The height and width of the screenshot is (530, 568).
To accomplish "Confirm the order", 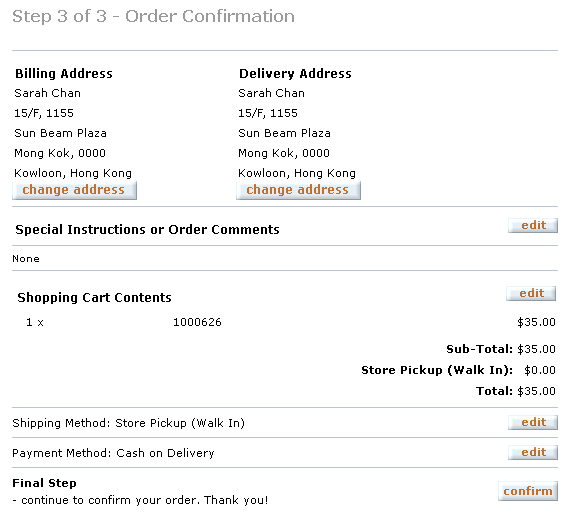I will pos(528,491).
